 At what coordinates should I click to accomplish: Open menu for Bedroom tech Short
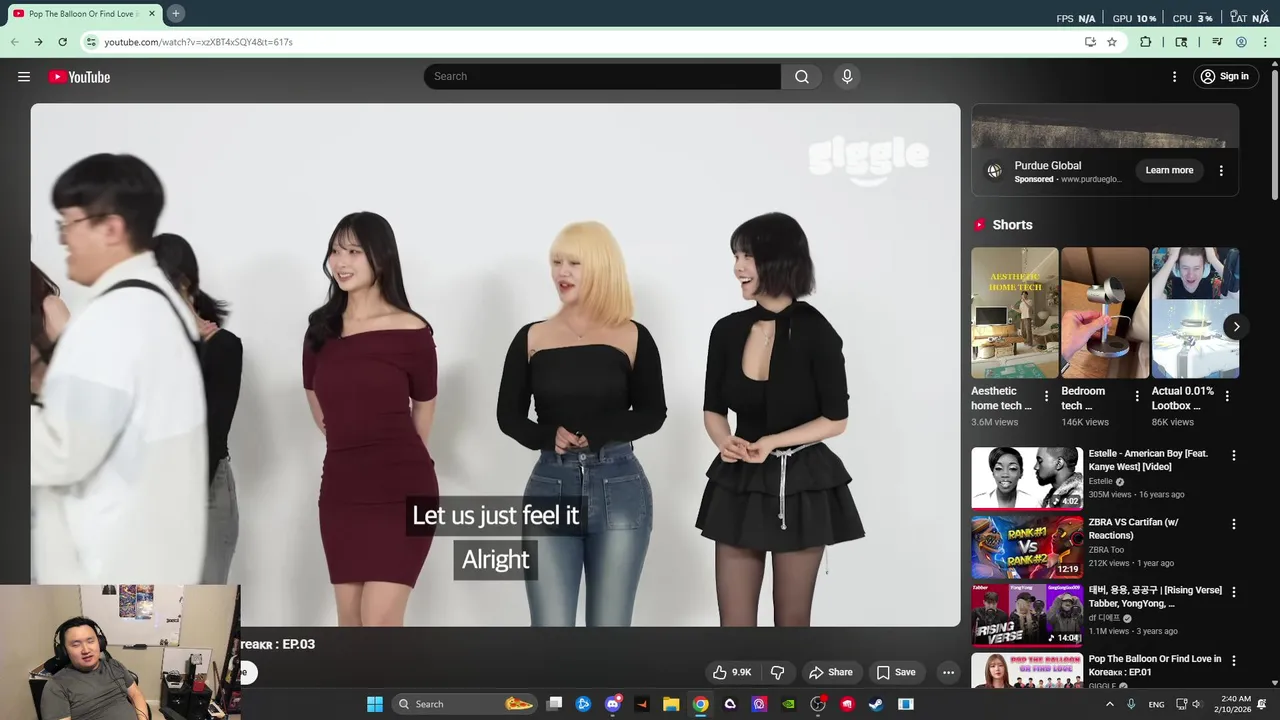(x=1137, y=396)
